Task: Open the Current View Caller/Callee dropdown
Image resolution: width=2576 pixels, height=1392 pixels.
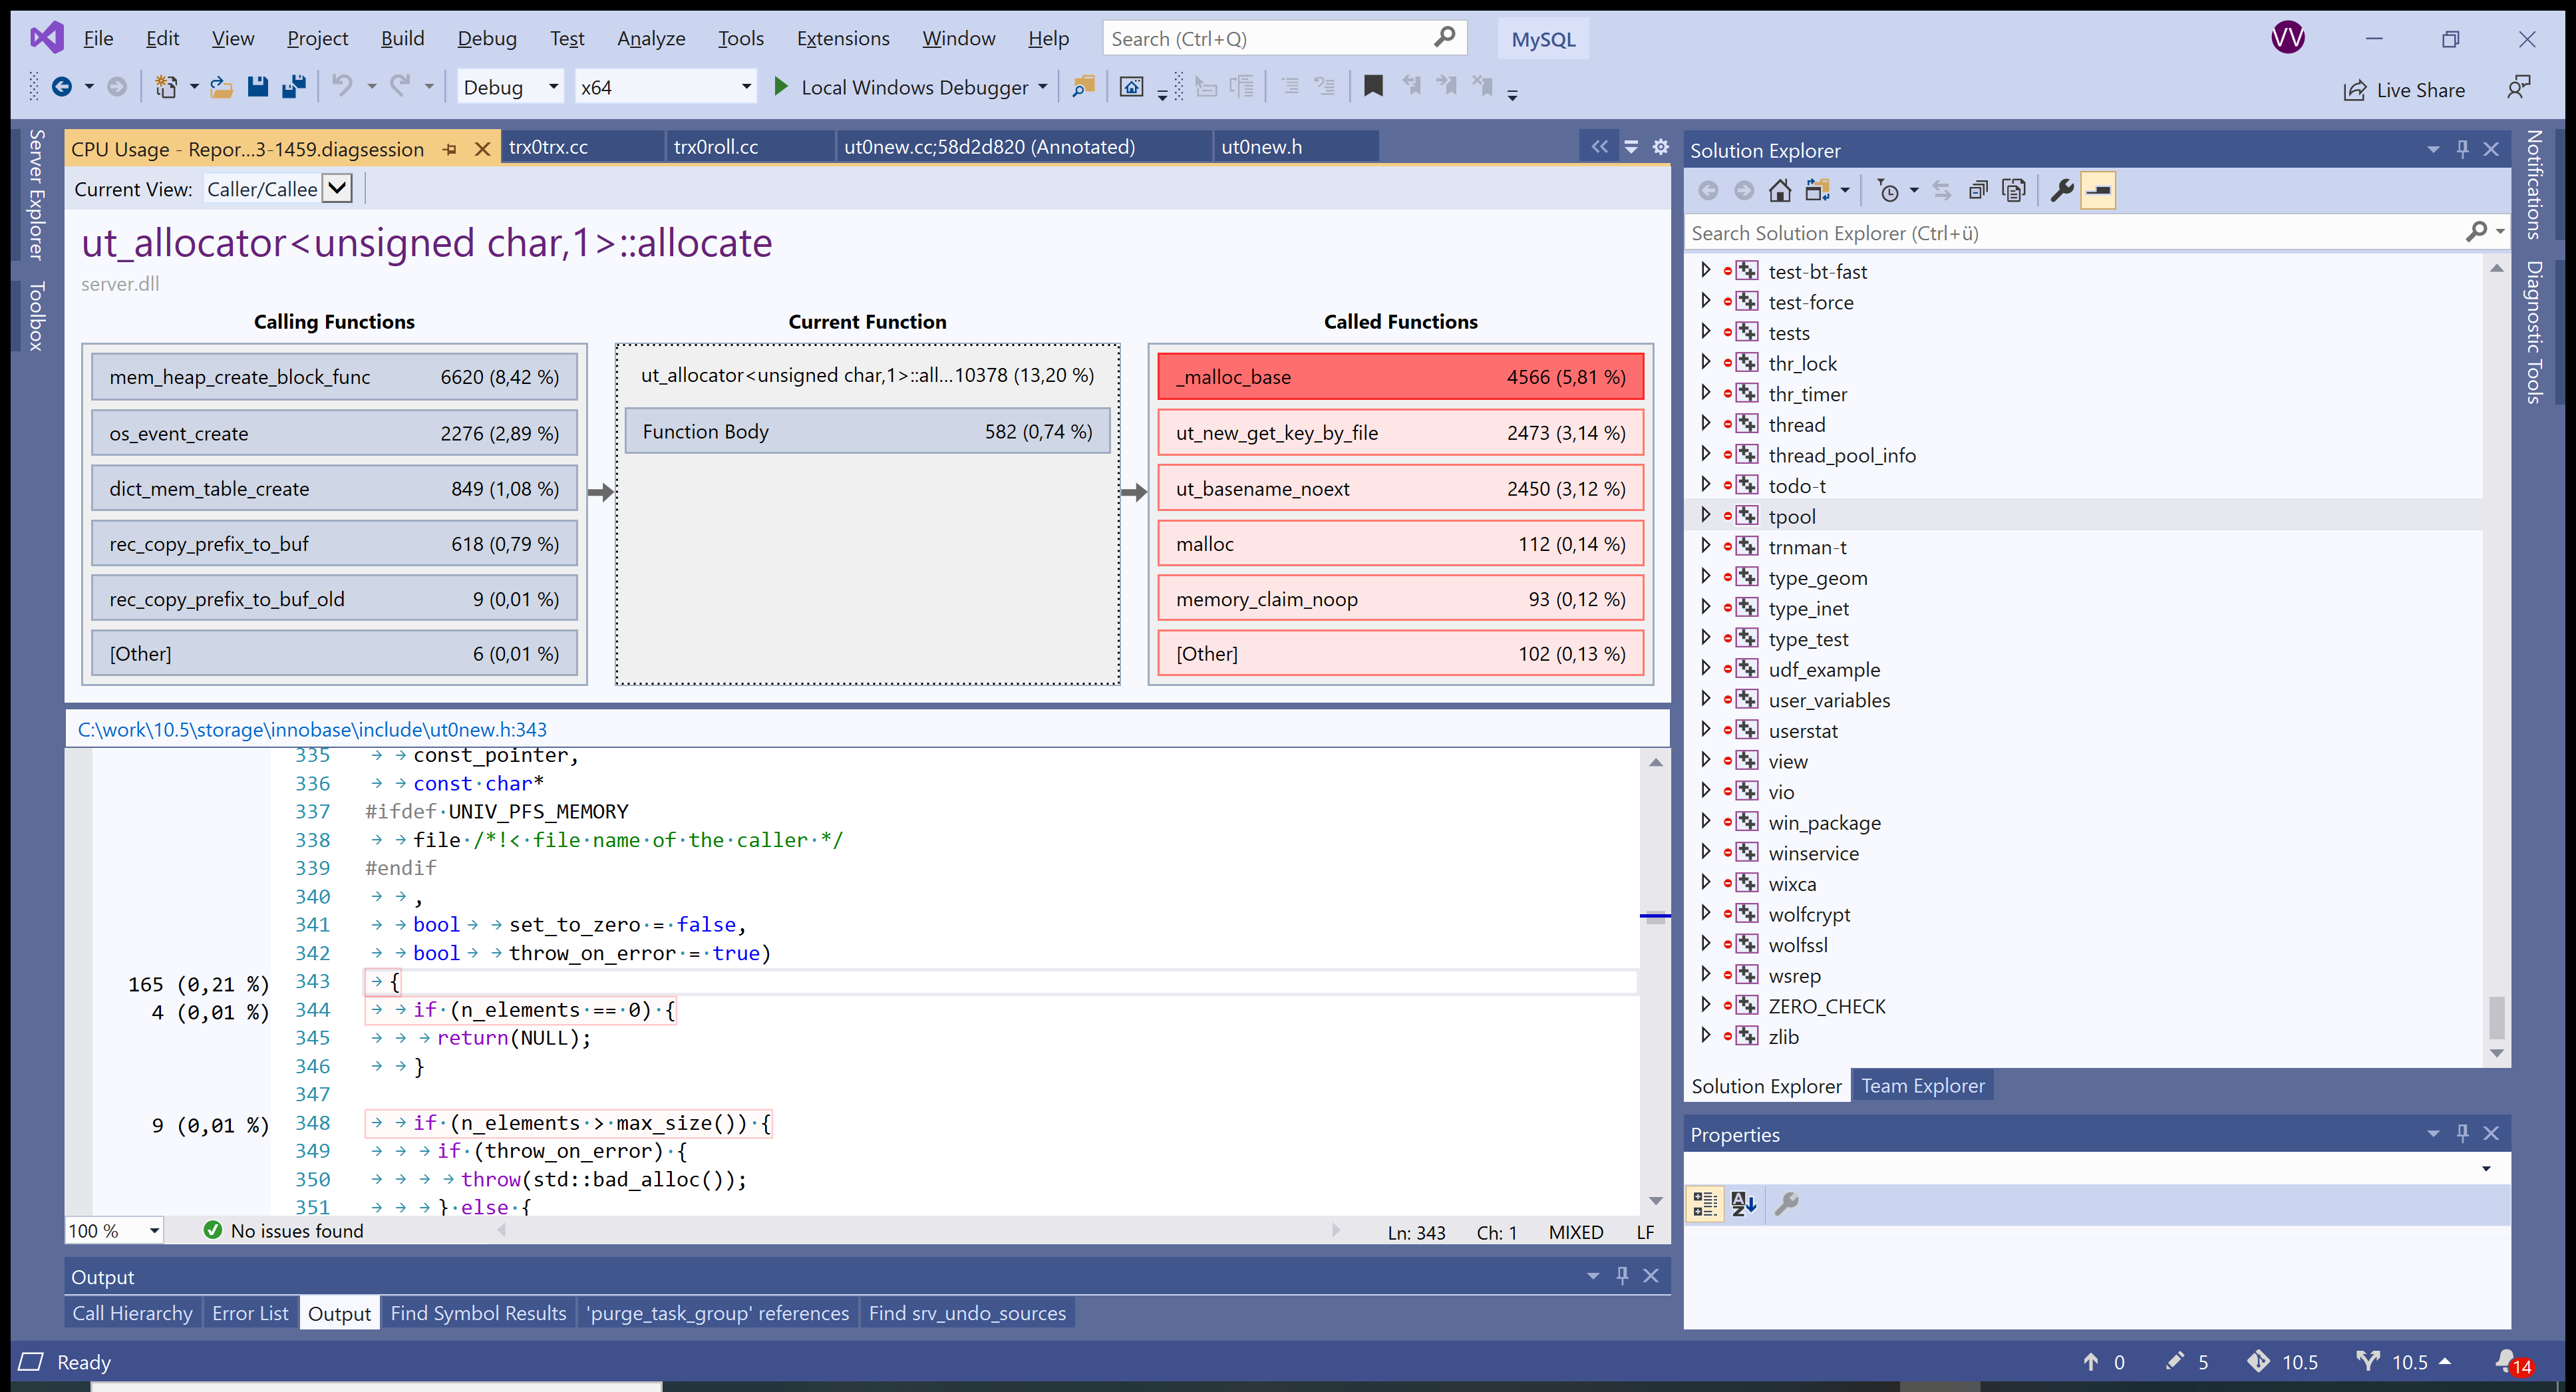Action: (x=338, y=189)
